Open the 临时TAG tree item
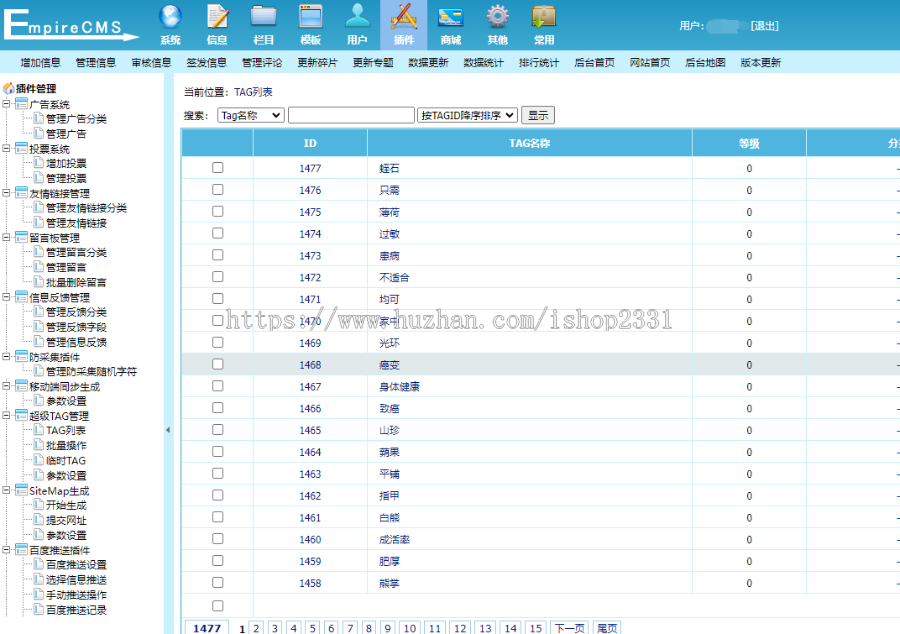The height and width of the screenshot is (634, 900). pyautogui.click(x=66, y=460)
